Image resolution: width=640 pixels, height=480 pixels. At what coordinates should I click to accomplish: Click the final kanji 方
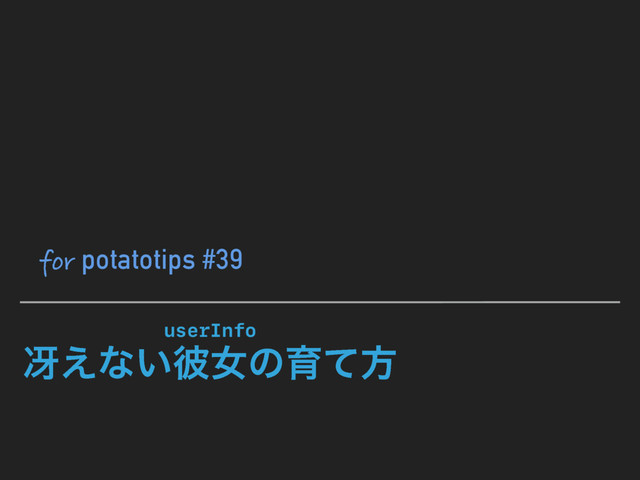point(378,363)
